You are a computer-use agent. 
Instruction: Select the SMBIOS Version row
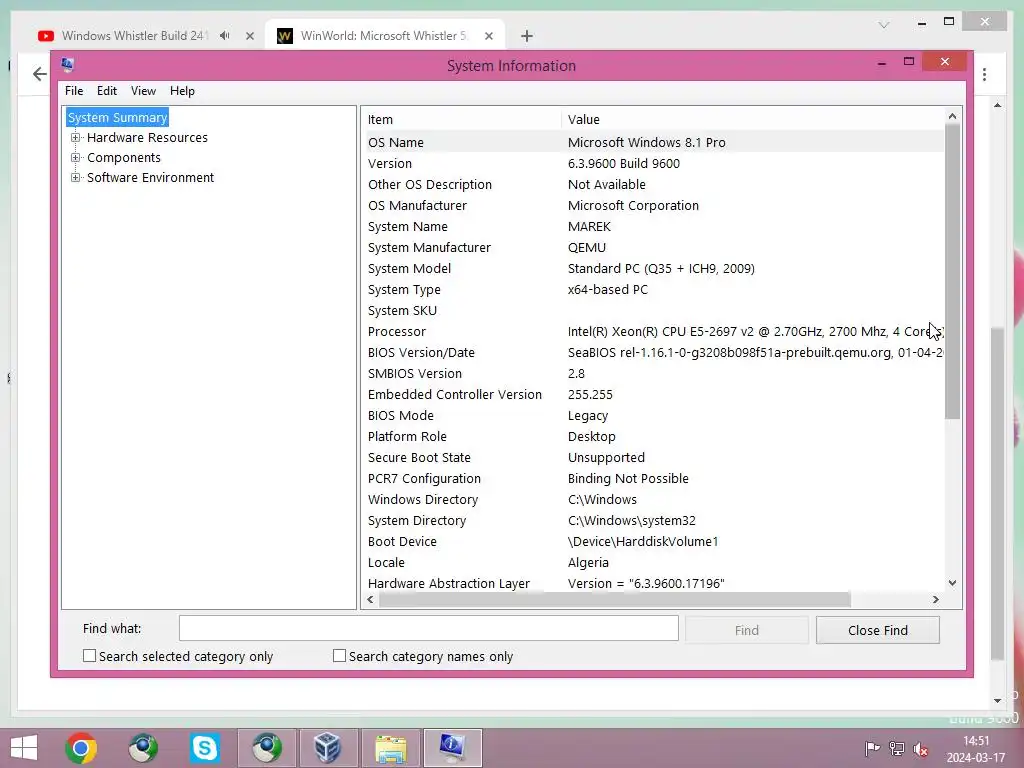[654, 374]
